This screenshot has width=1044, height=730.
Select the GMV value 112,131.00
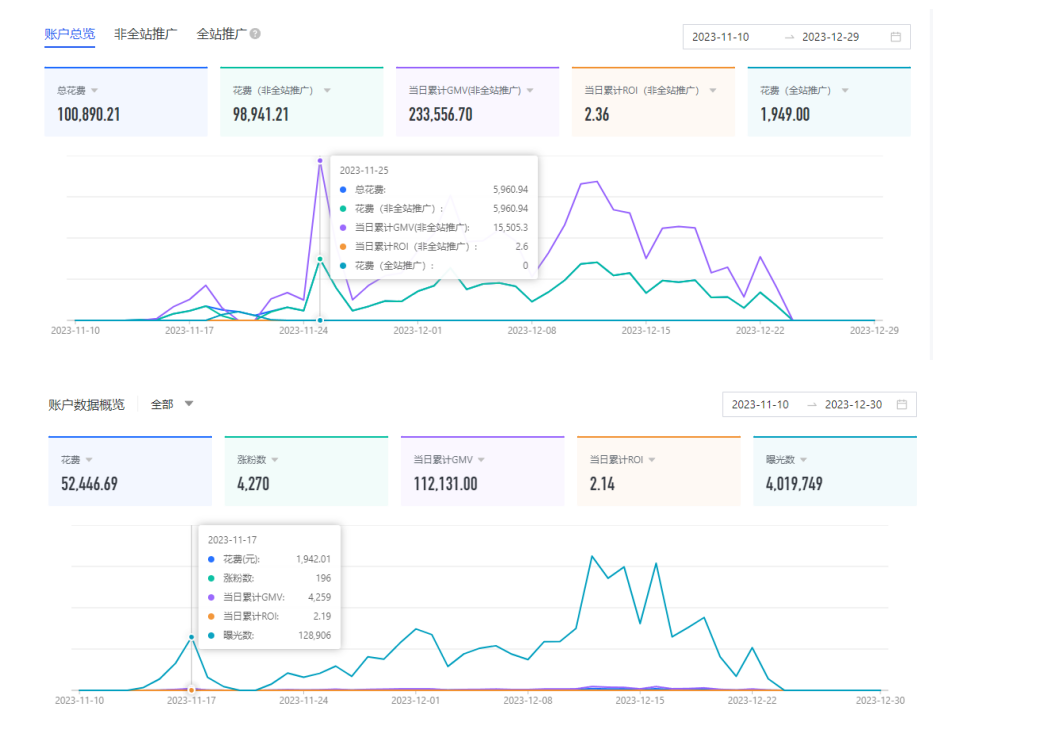pyautogui.click(x=445, y=484)
